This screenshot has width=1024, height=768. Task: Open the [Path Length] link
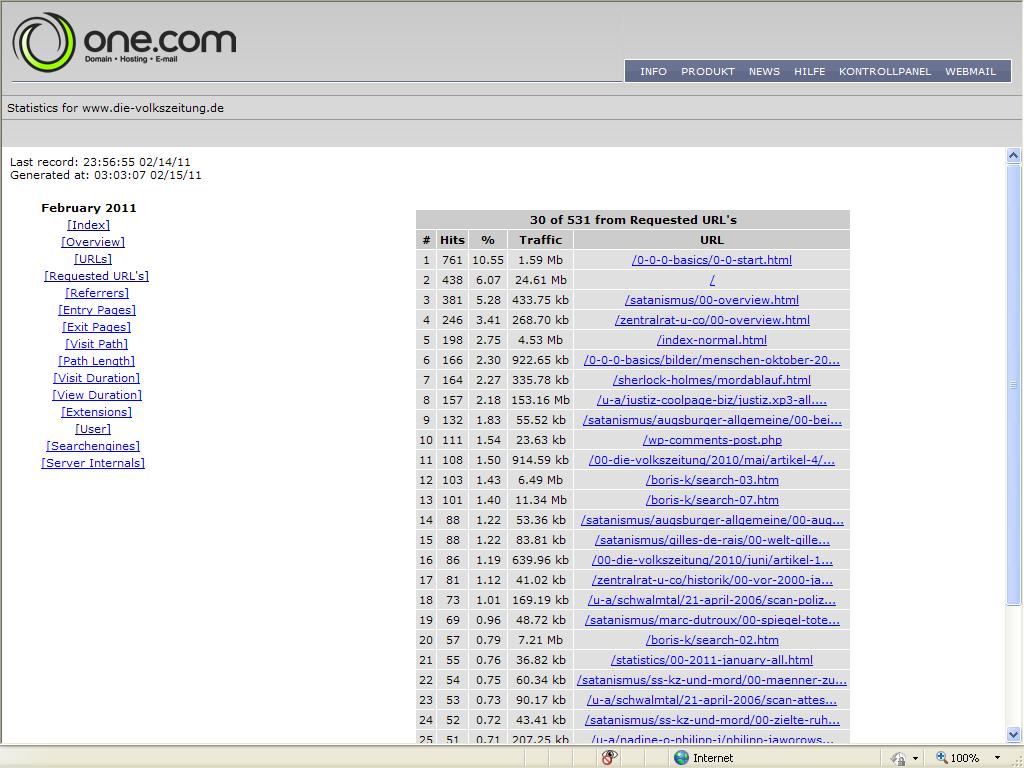(96, 360)
